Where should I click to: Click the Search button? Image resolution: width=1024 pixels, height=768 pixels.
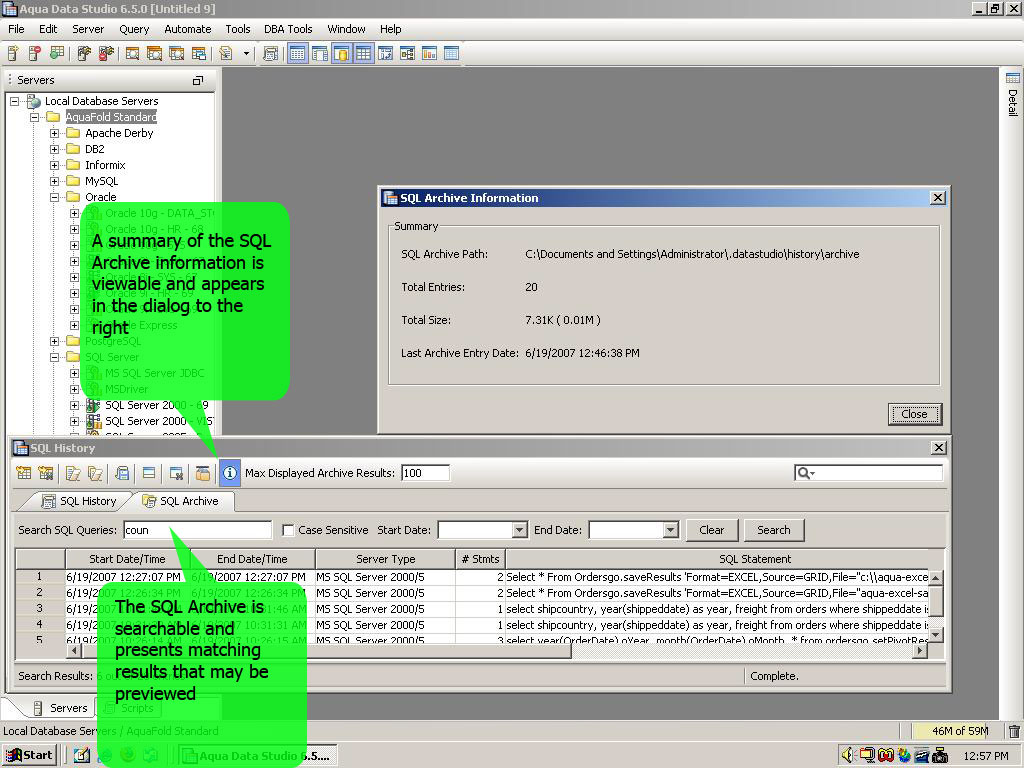click(x=774, y=530)
